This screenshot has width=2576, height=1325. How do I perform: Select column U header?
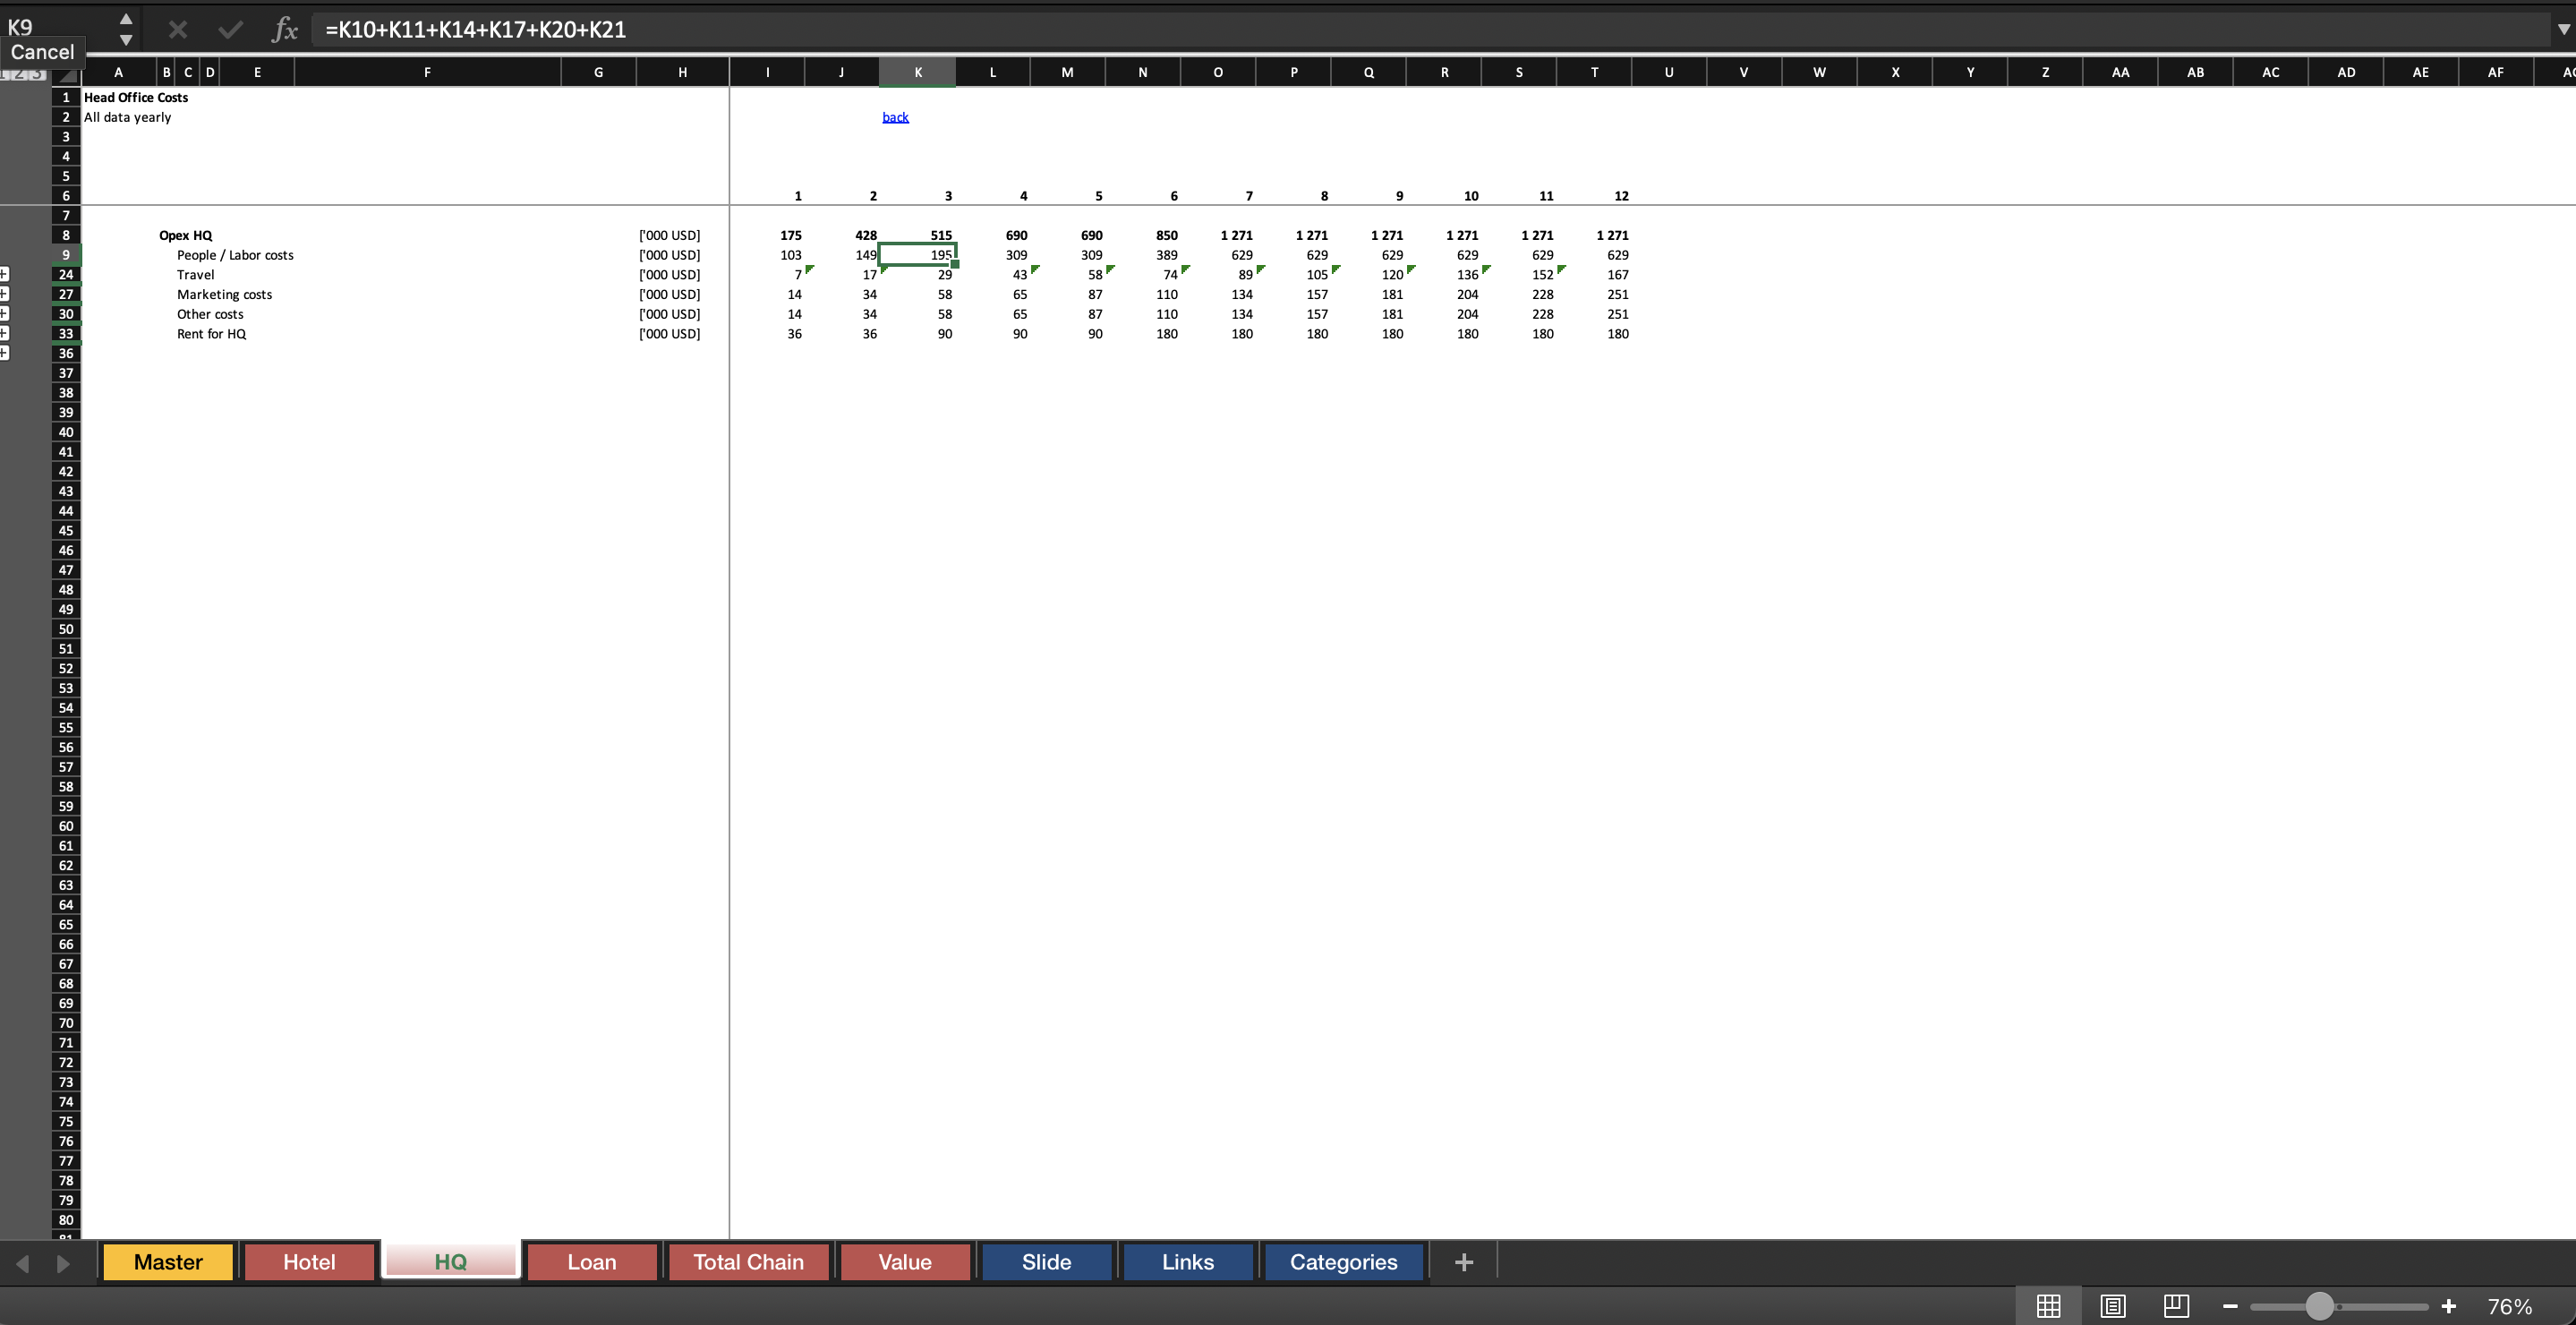1669,72
